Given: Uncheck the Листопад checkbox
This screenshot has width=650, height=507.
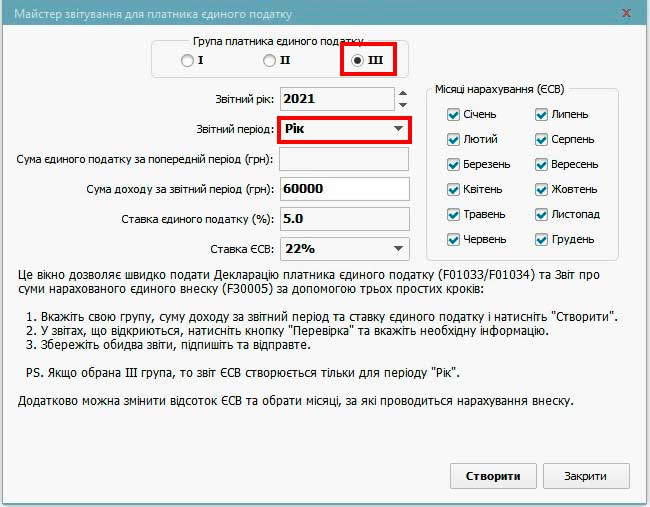Looking at the screenshot, I should click(541, 215).
